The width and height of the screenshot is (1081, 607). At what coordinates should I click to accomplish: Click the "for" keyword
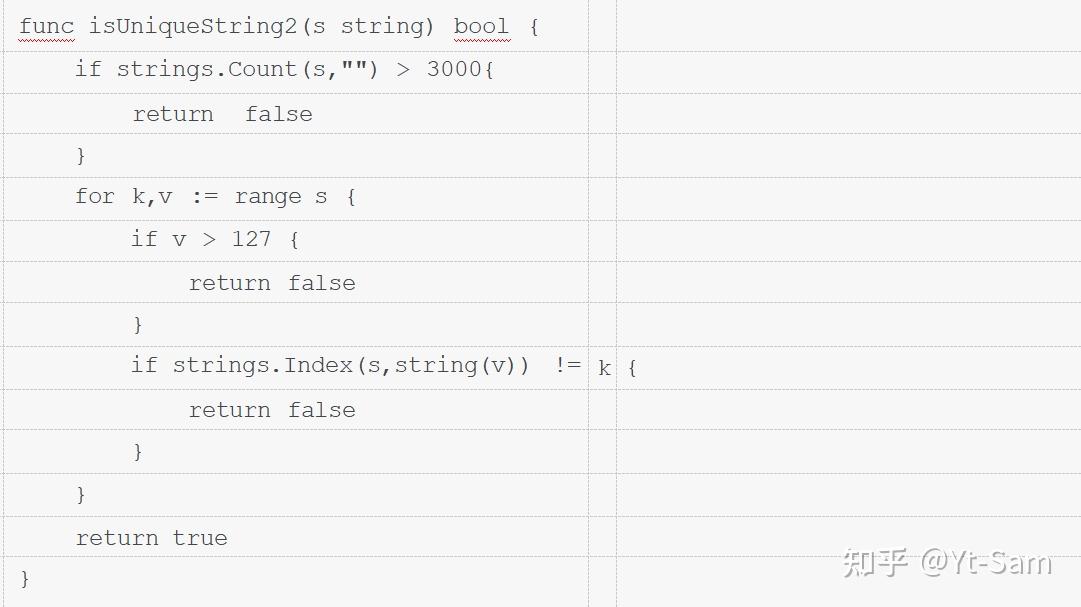pos(95,196)
